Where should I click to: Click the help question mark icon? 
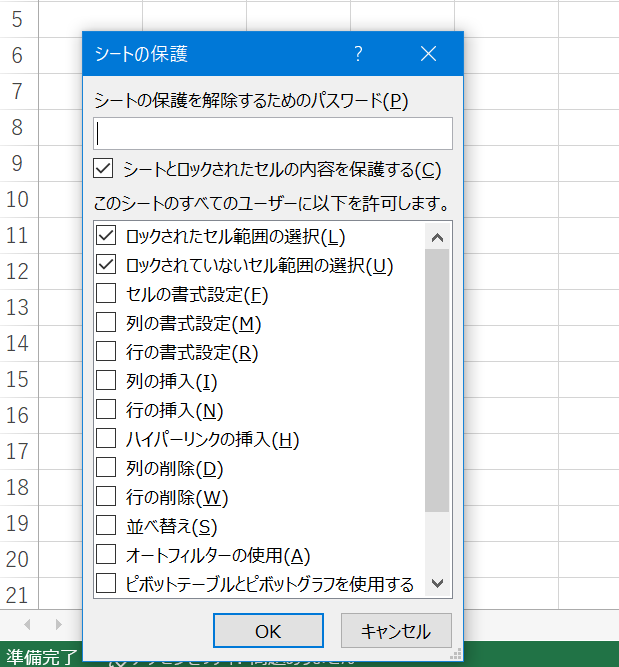click(358, 54)
